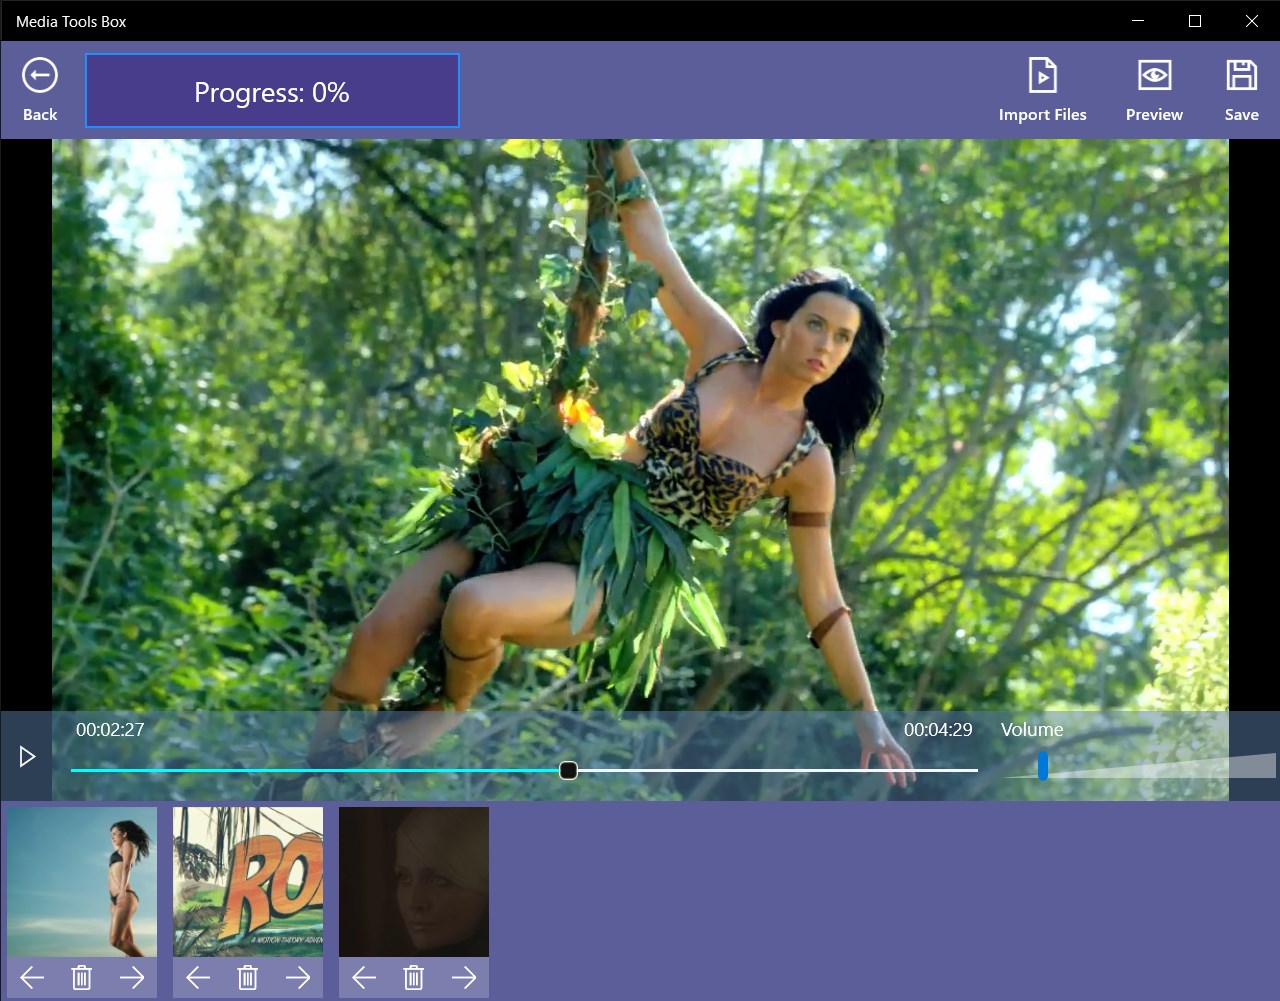The width and height of the screenshot is (1280, 1001).
Task: Click the Progress: 0% indicator
Action: pyautogui.click(x=272, y=91)
